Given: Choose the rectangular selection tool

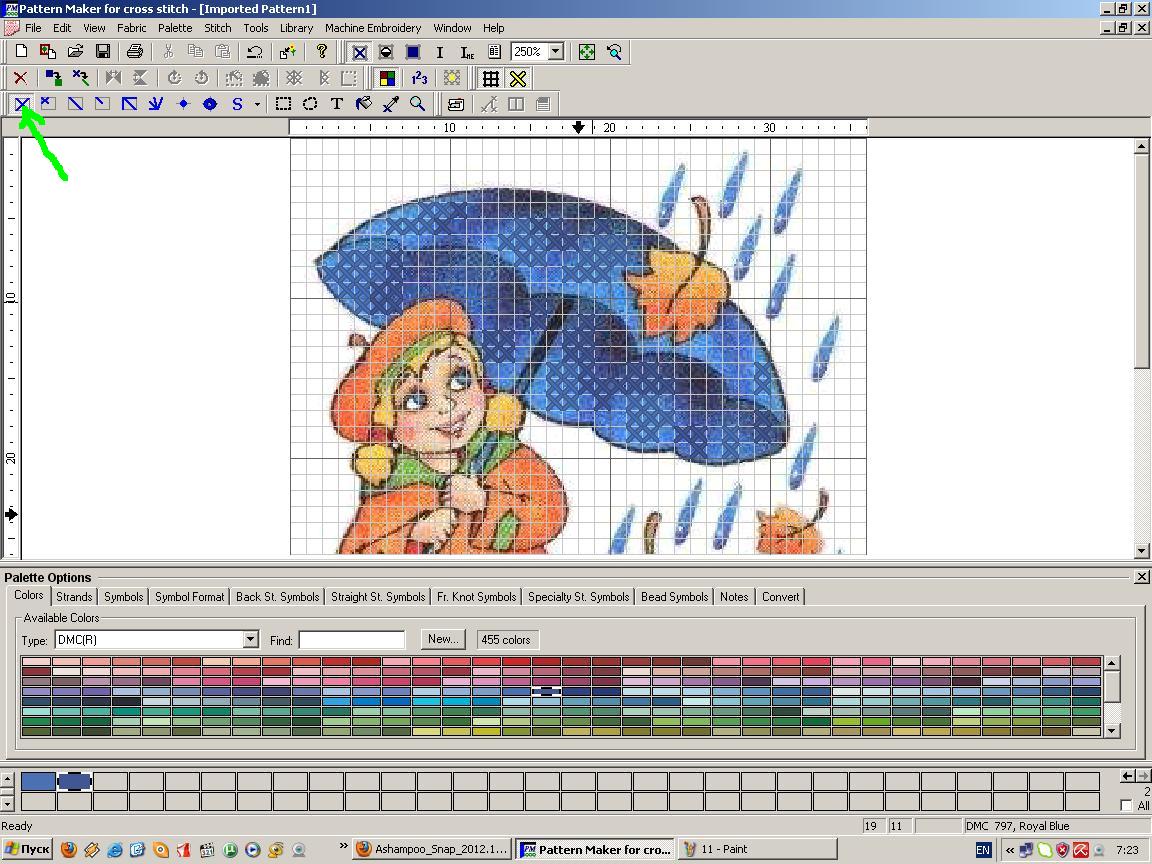Looking at the screenshot, I should (284, 104).
